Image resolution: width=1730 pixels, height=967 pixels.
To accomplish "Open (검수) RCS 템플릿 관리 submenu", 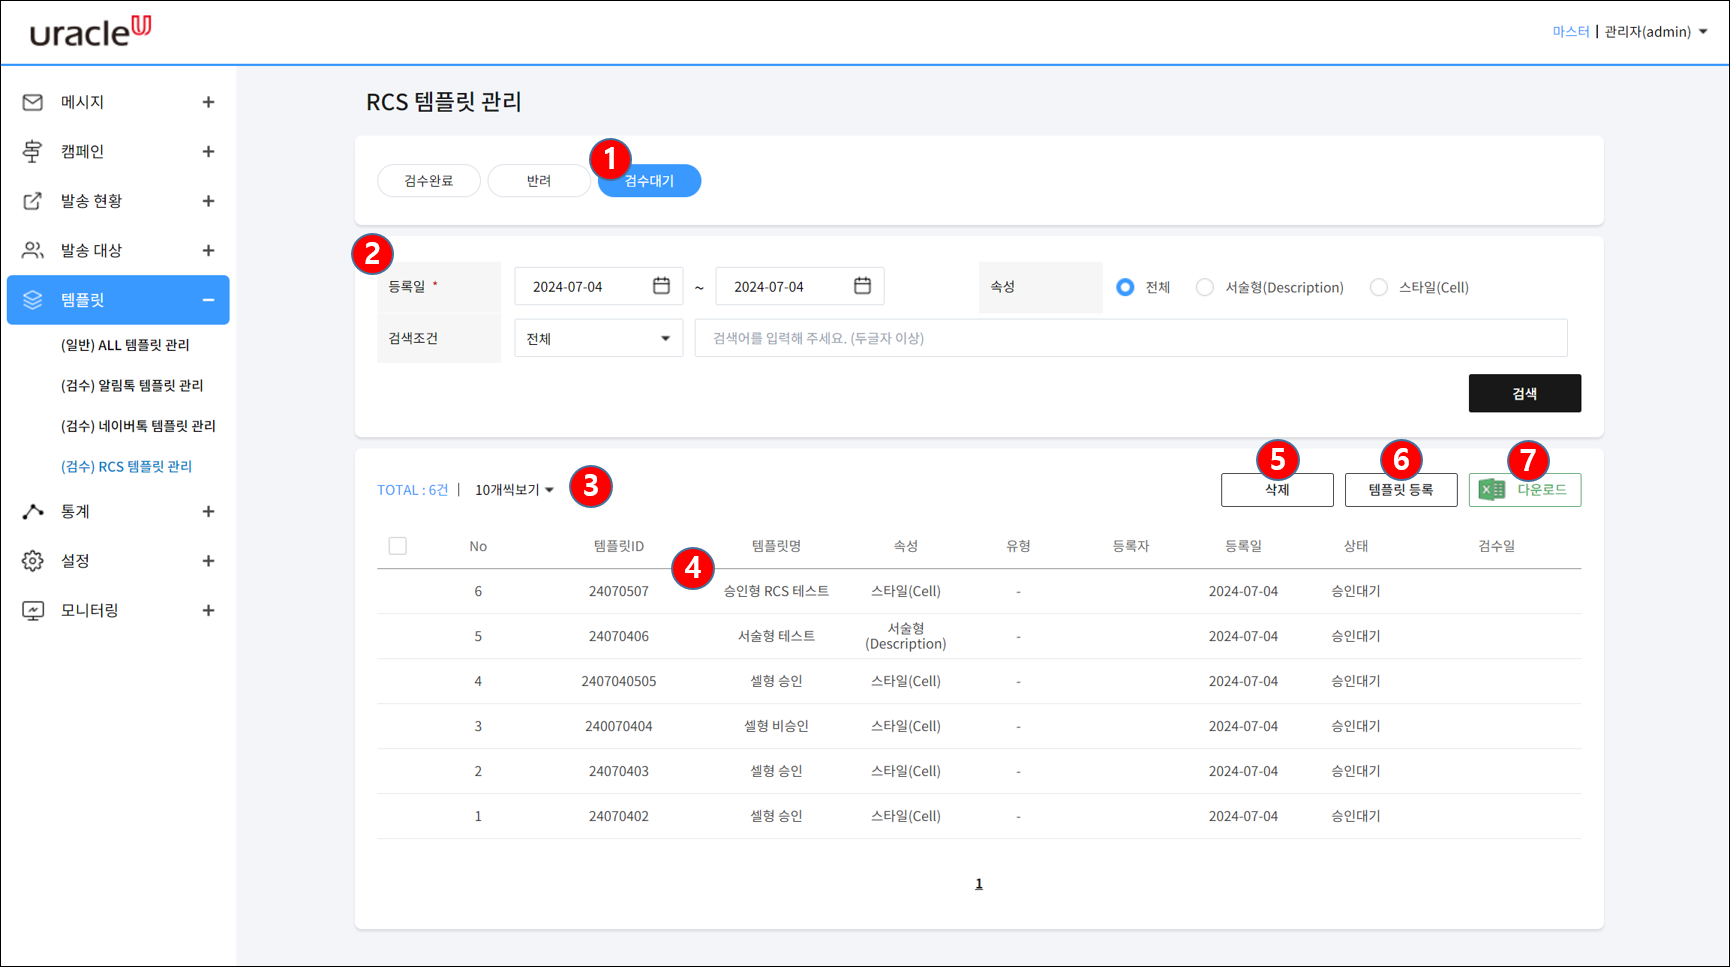I will (x=126, y=467).
